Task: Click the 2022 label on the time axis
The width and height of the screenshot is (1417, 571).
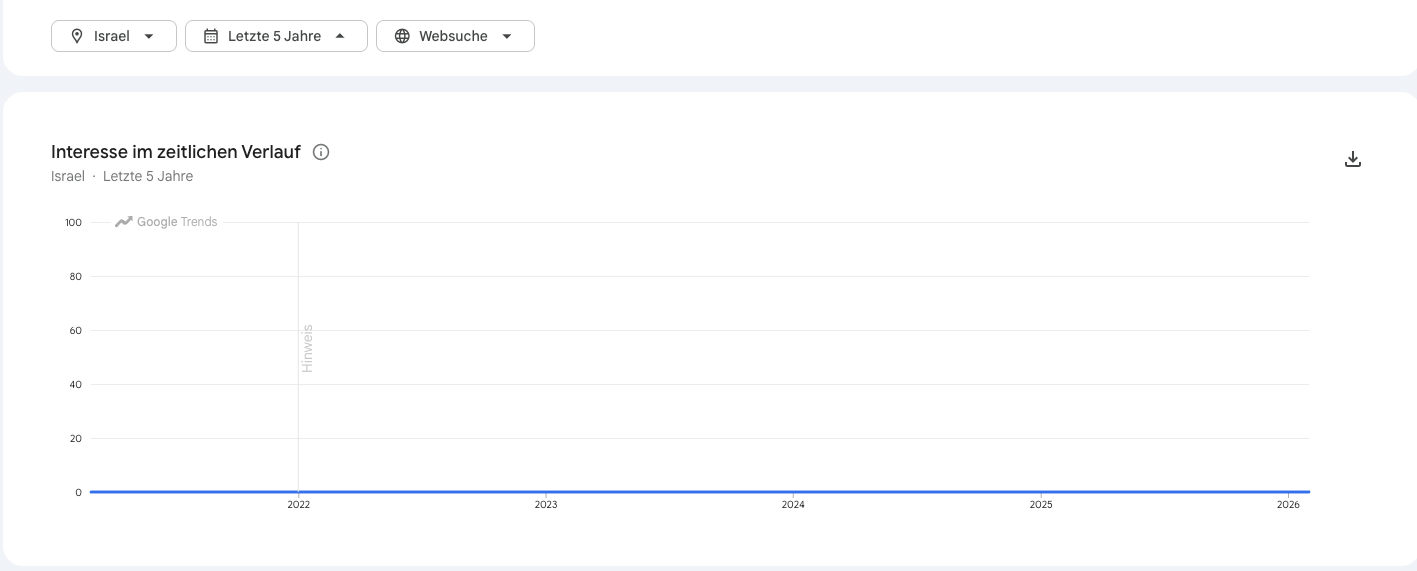Action: (299, 505)
